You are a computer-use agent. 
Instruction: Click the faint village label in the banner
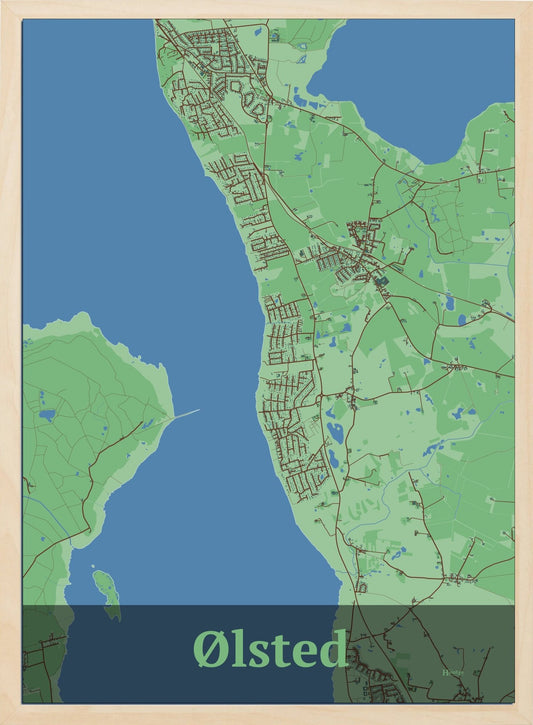coord(453,673)
